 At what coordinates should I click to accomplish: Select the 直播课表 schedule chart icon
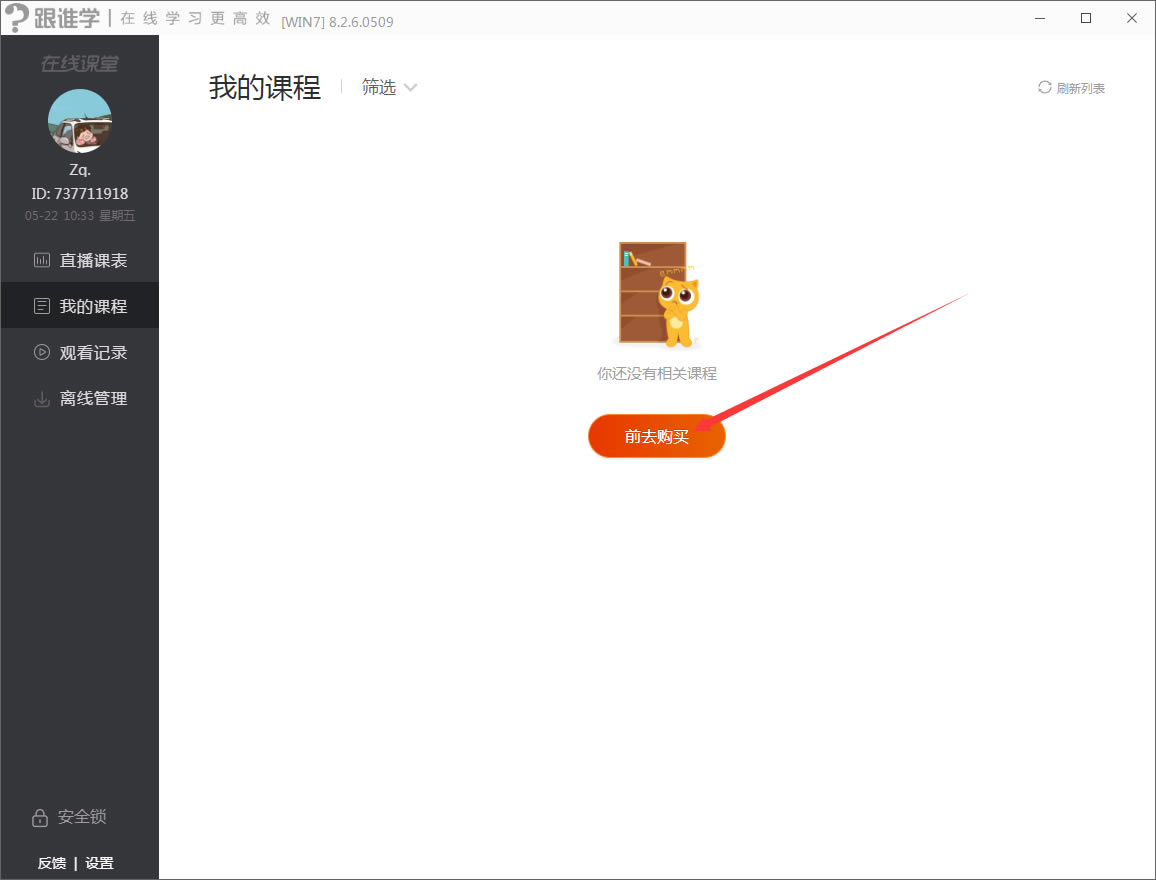tap(41, 259)
